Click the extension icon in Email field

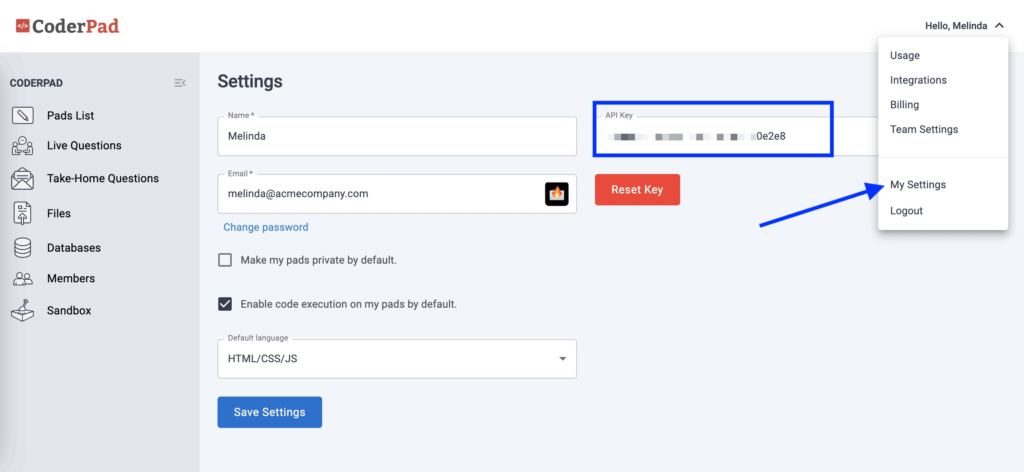click(557, 194)
